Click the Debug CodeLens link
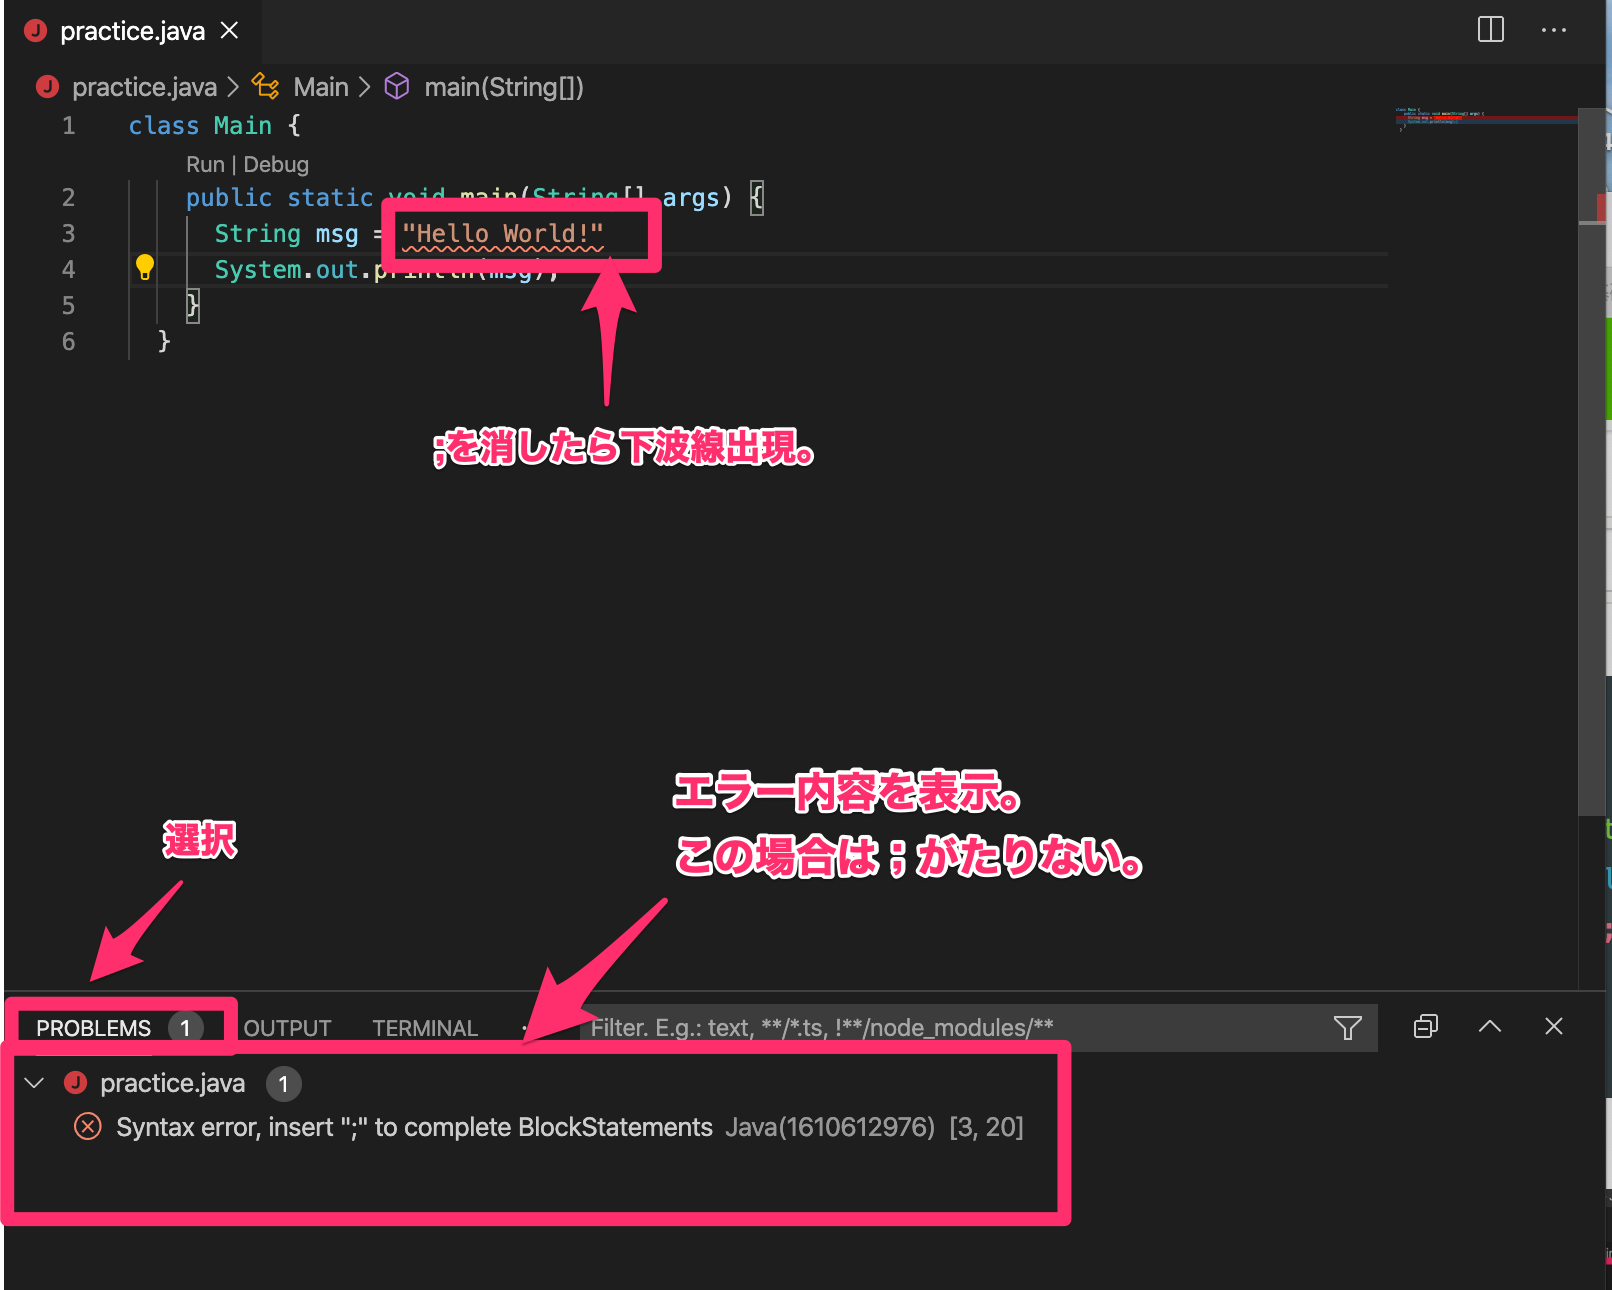The image size is (1612, 1290). tap(276, 164)
